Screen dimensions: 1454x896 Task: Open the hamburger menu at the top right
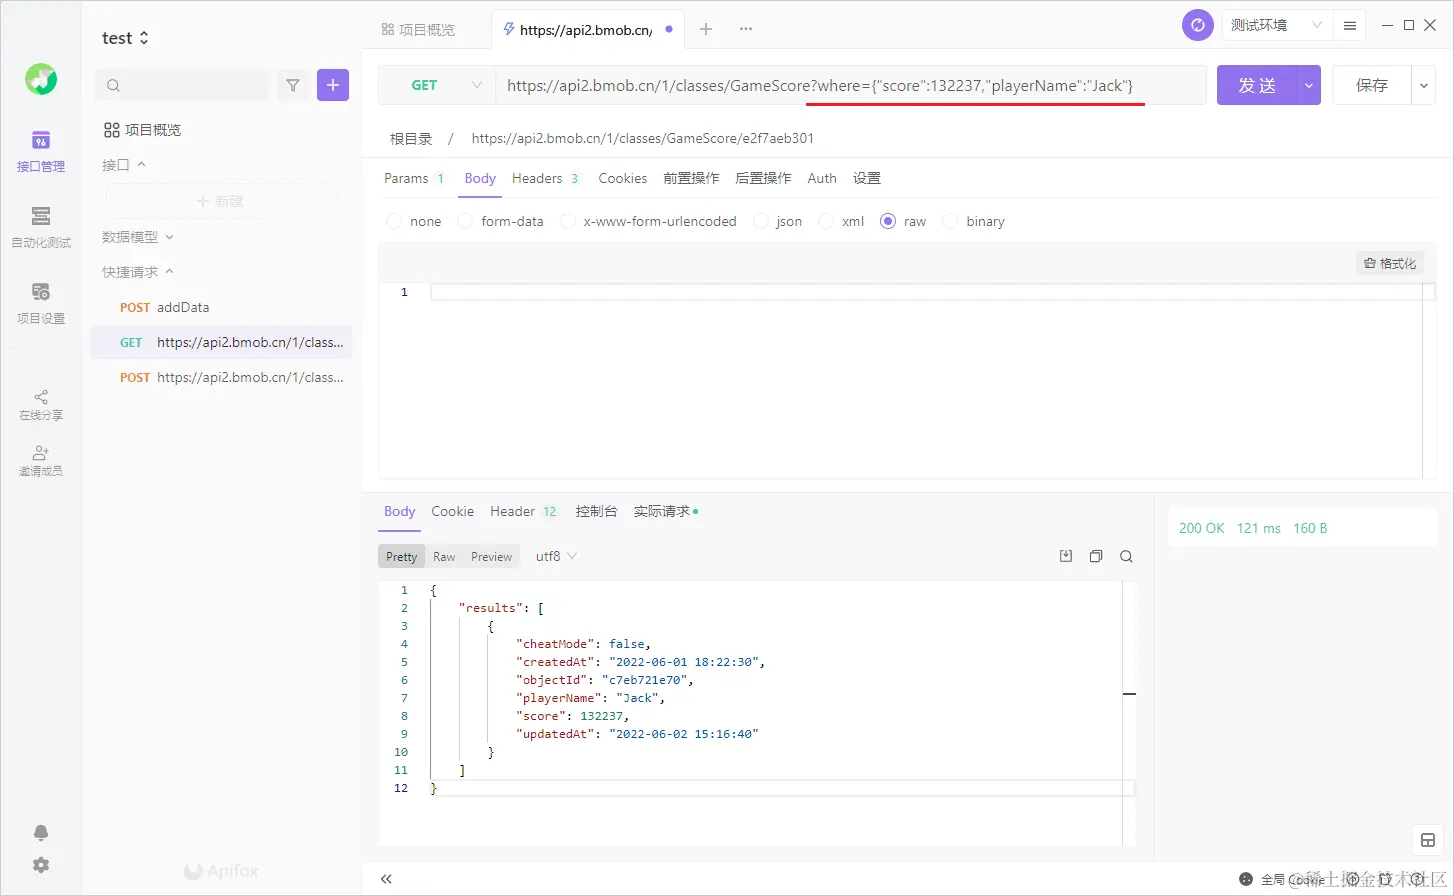[x=1350, y=25]
